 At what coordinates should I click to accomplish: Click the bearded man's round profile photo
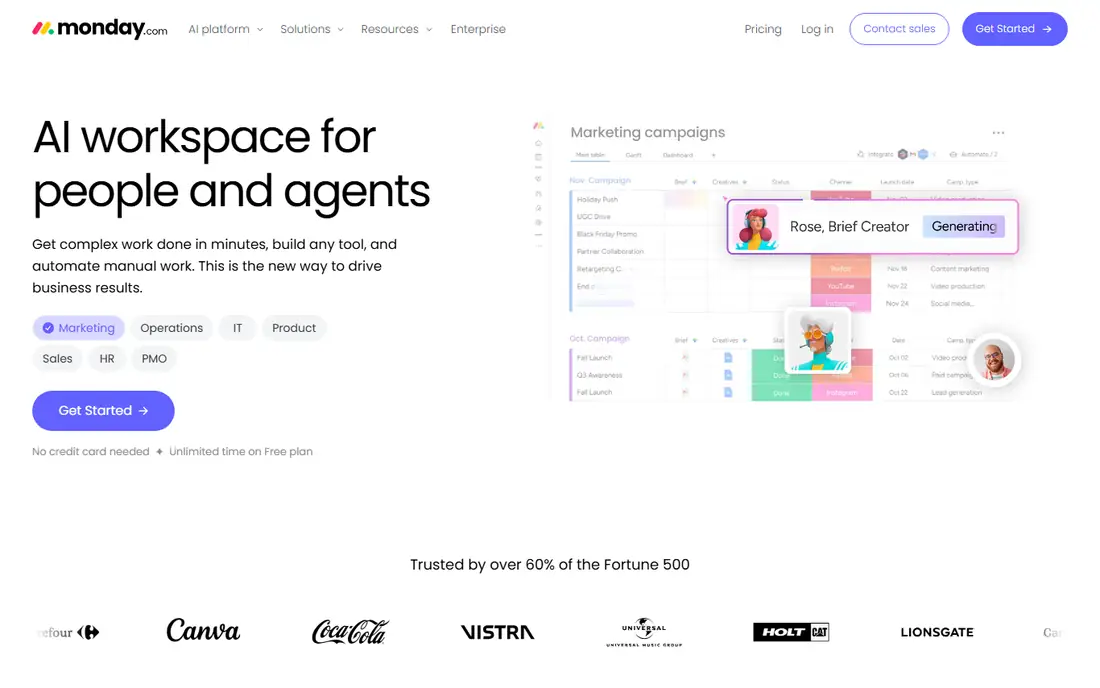993,360
